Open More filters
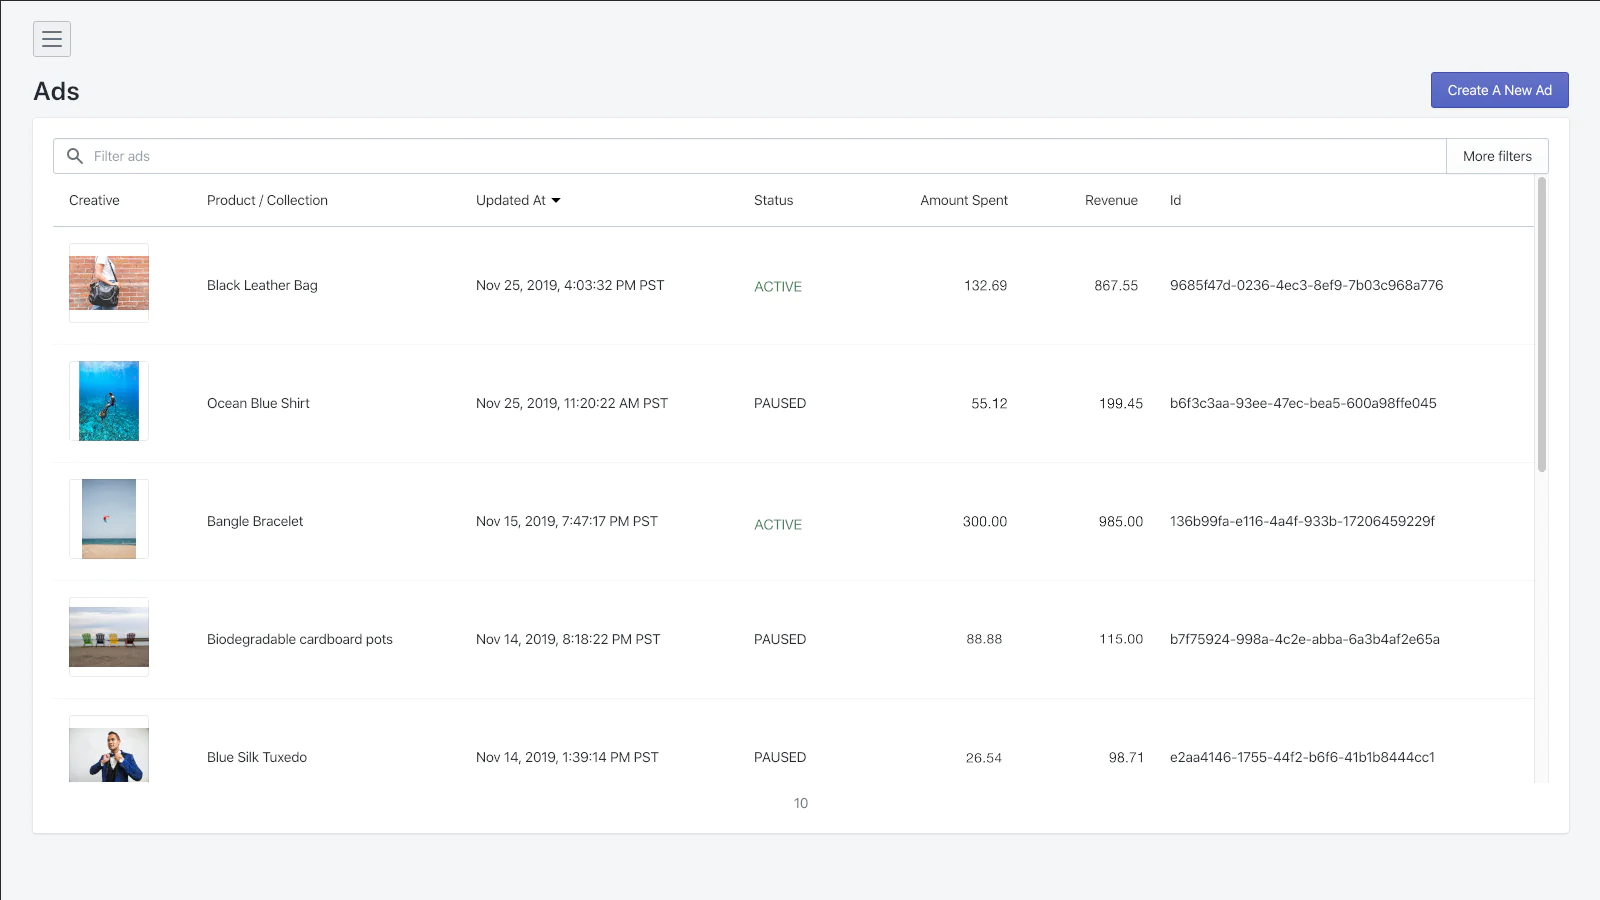The width and height of the screenshot is (1600, 900). pos(1497,156)
